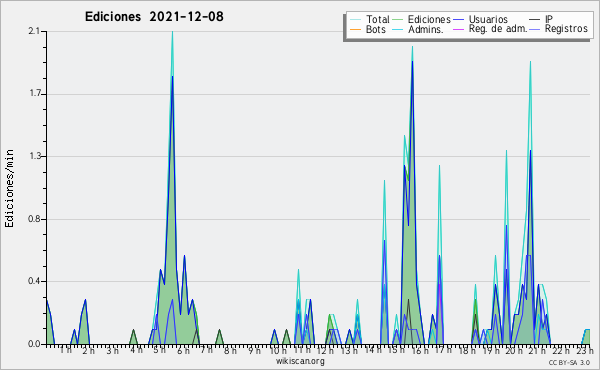This screenshot has width=600, height=370.
Task: Click the 10 h x-axis label
Action: [x=278, y=350]
